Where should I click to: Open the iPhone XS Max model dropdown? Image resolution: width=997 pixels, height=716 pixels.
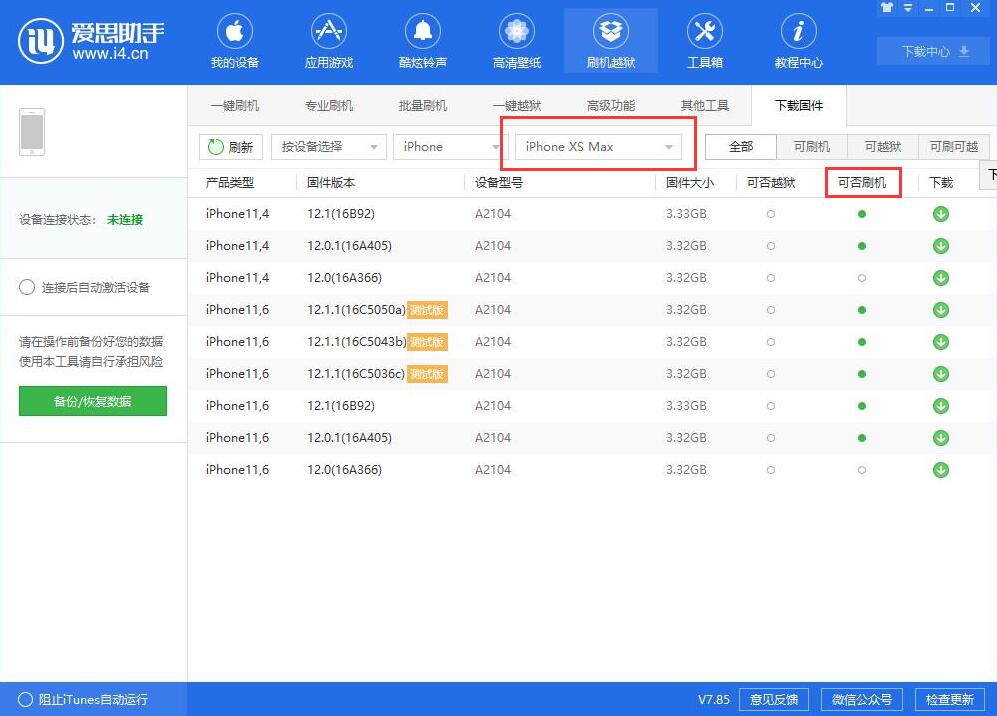(597, 146)
